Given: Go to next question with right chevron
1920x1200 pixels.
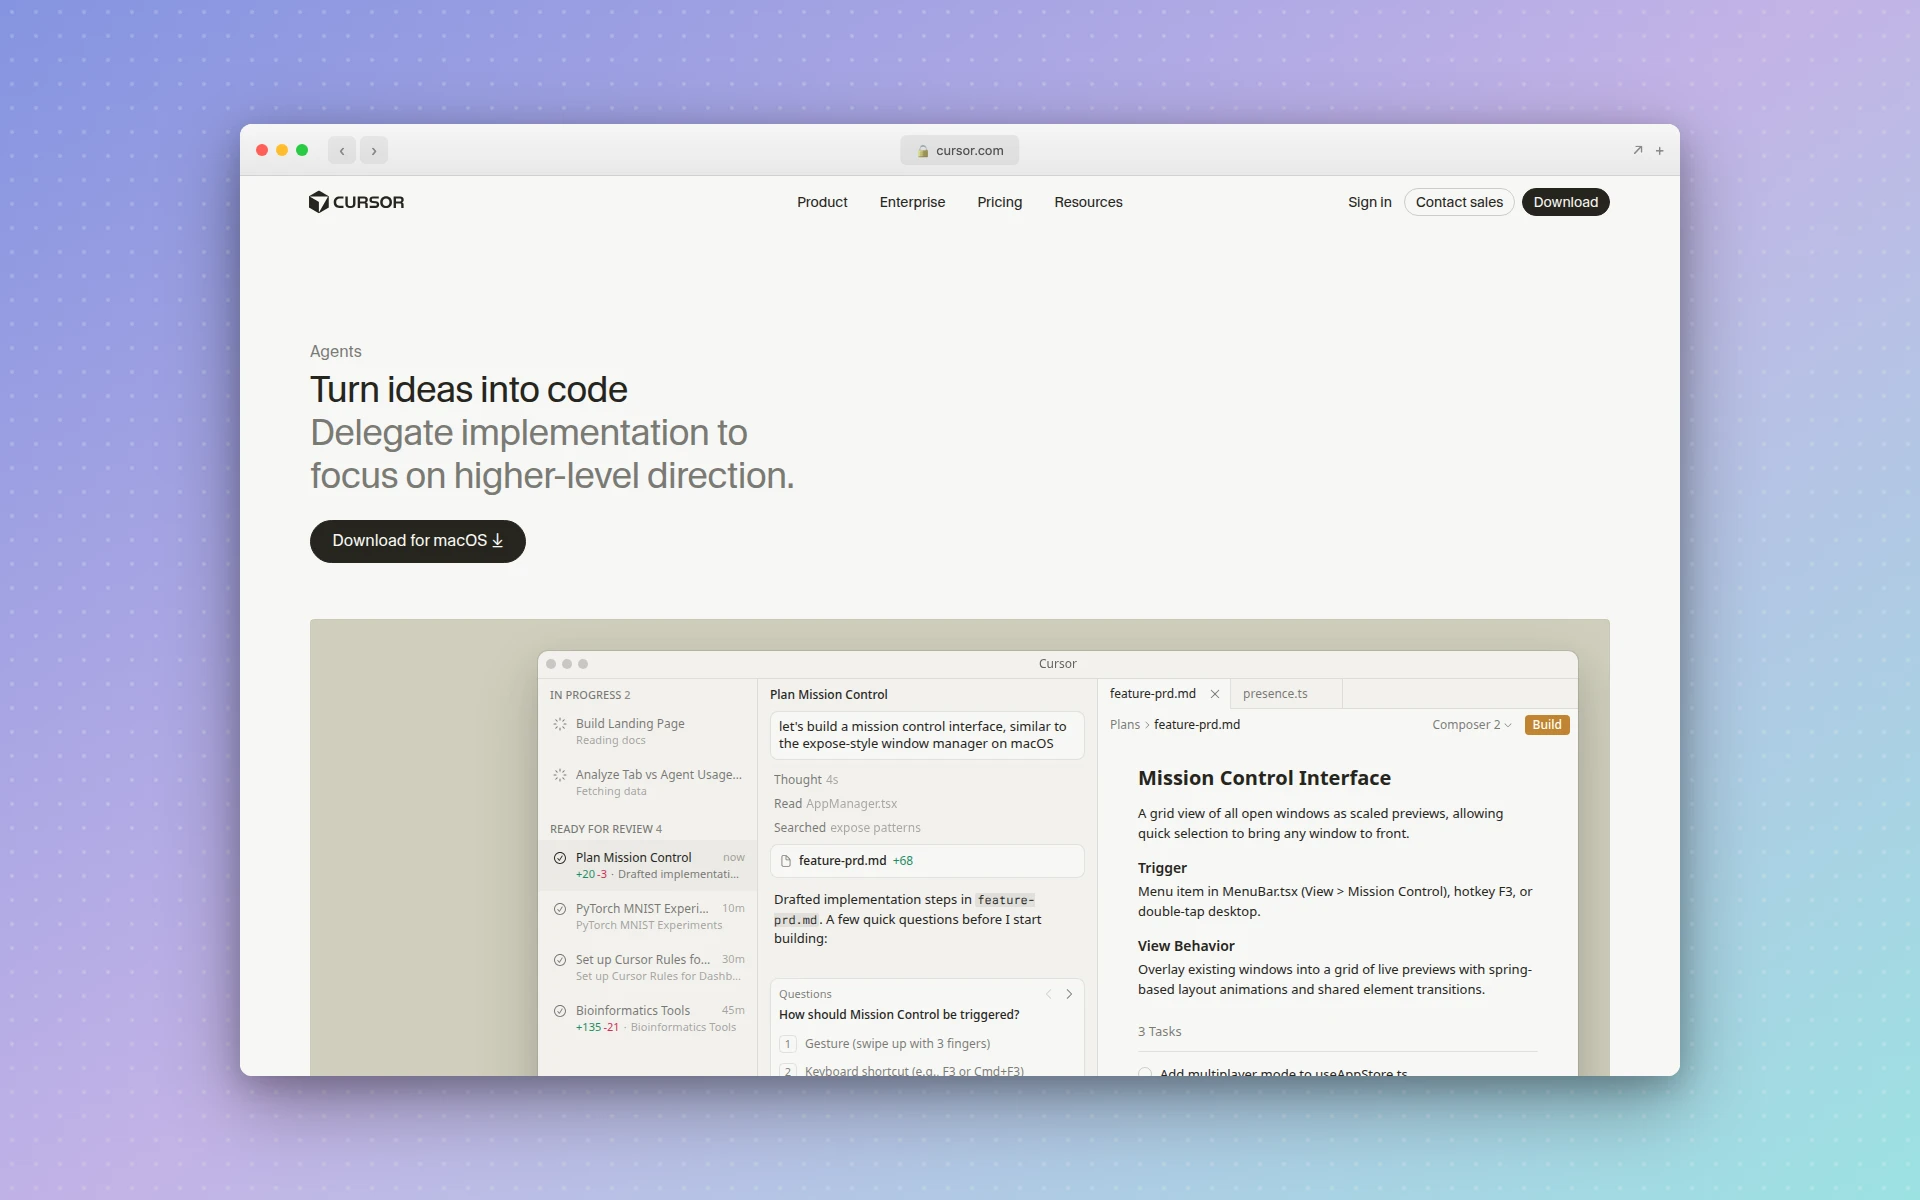Looking at the screenshot, I should [1069, 994].
